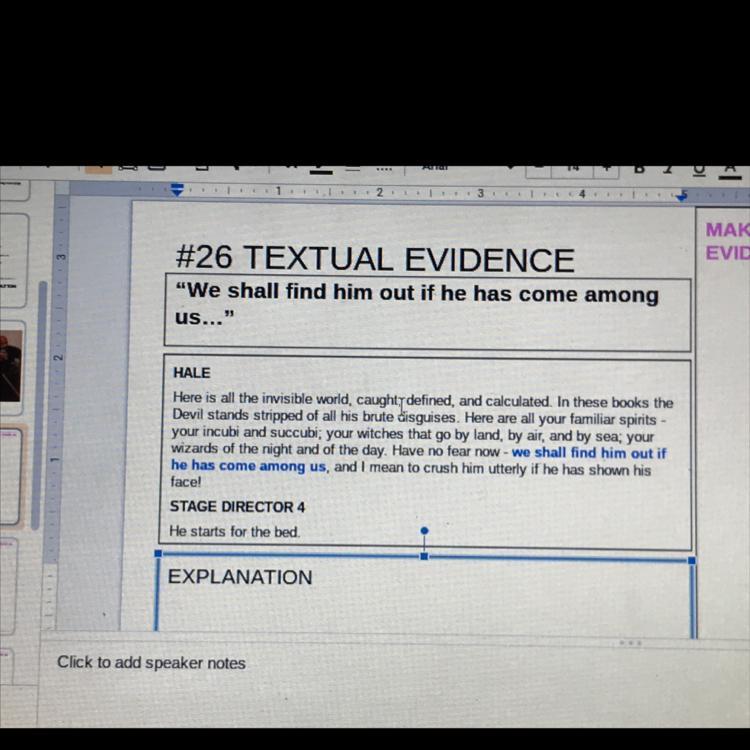Toggle Italic formatting in the toolbar

[x=669, y=169]
